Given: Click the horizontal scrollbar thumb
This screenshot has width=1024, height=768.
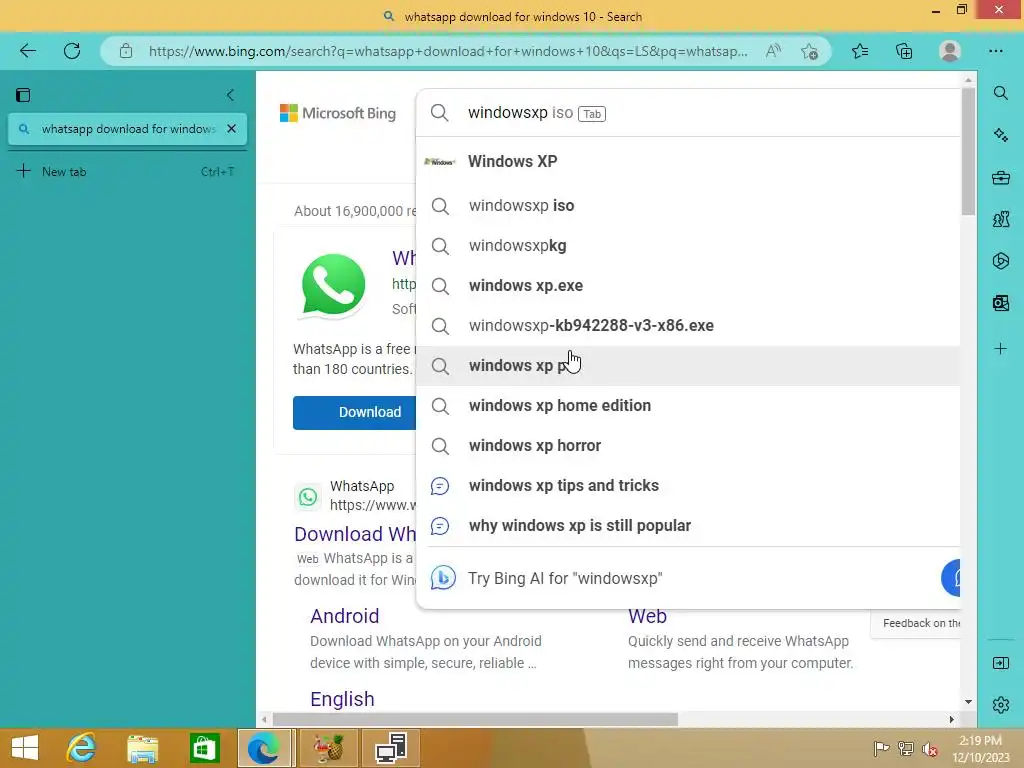Looking at the screenshot, I should (x=475, y=719).
